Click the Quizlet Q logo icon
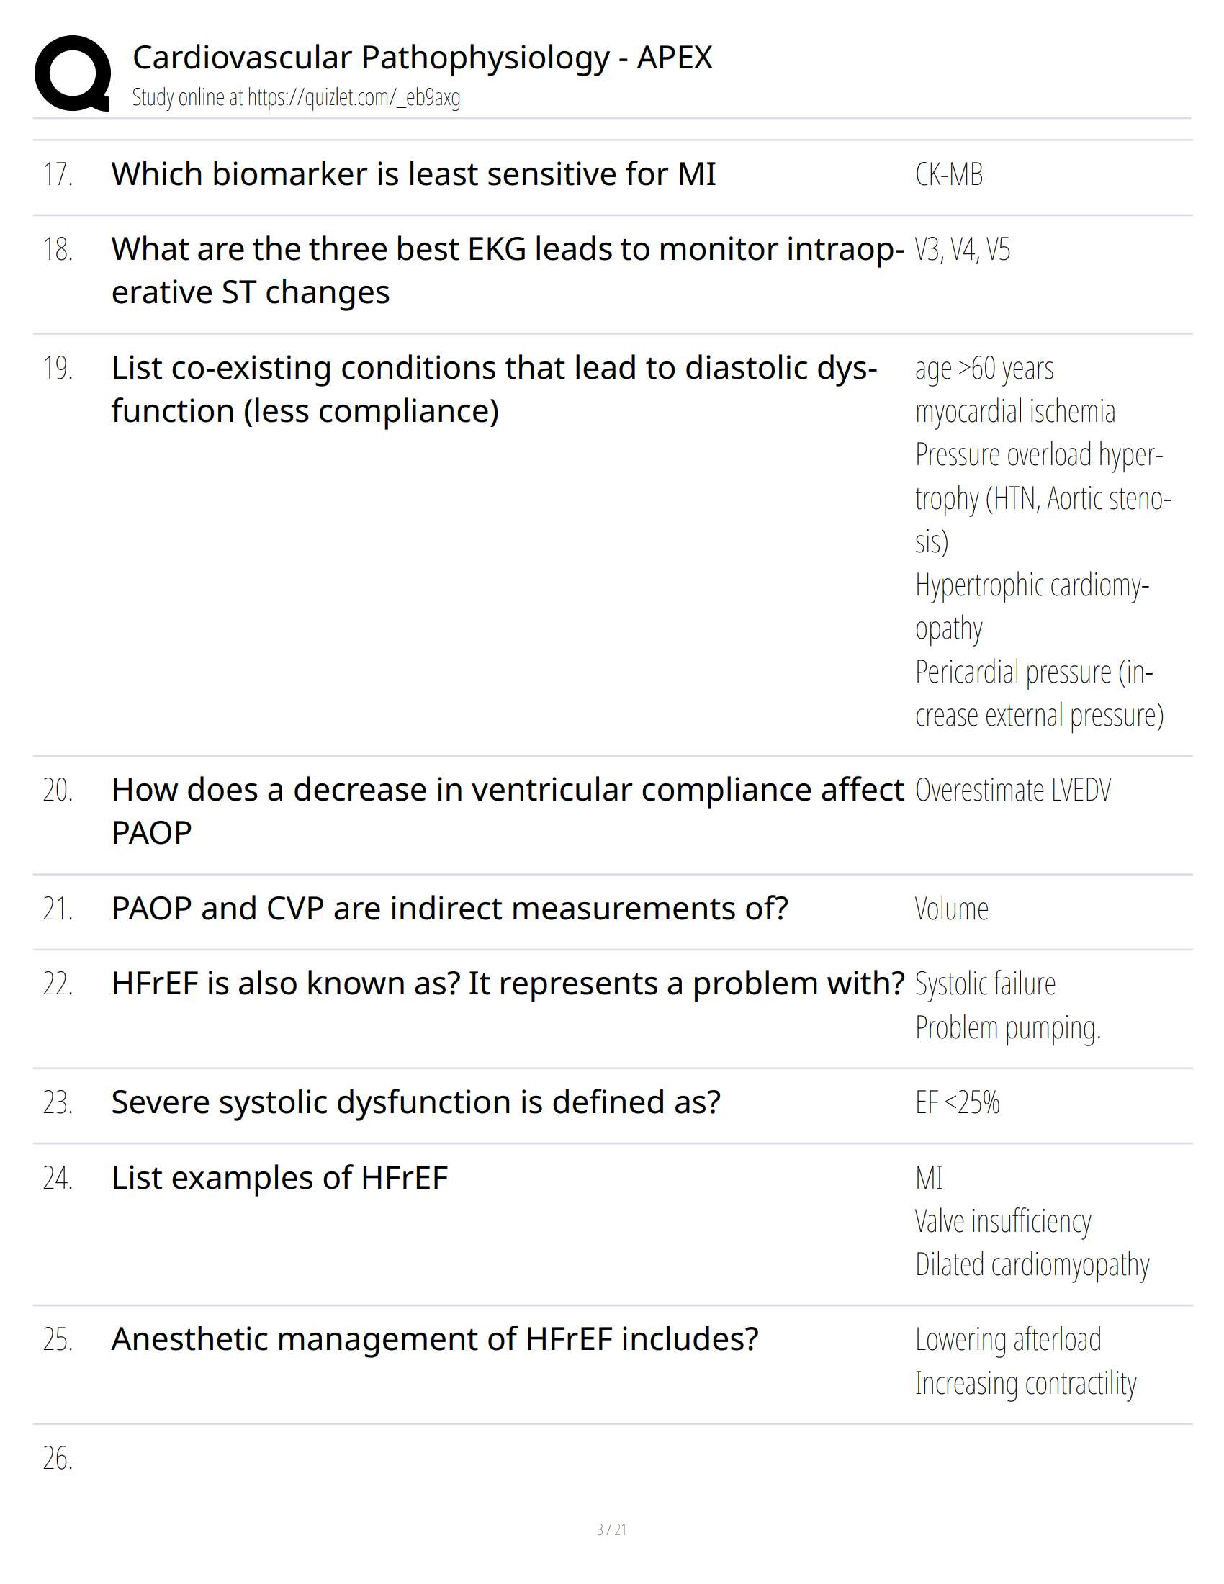 pyautogui.click(x=72, y=73)
